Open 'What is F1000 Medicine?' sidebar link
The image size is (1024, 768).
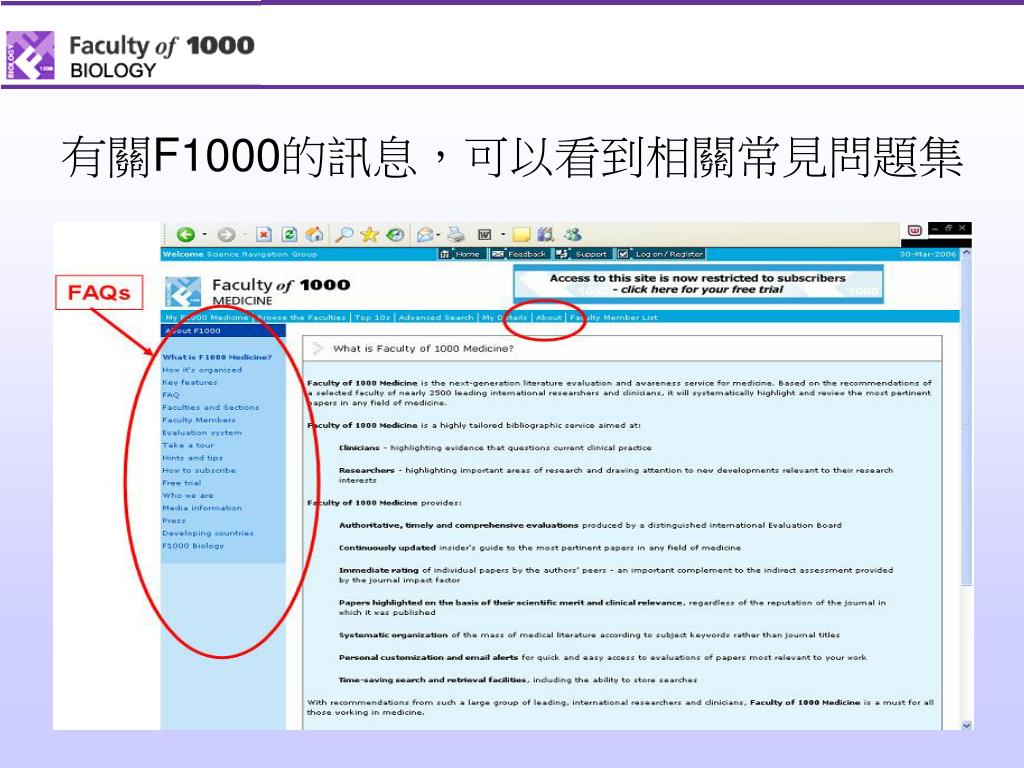click(x=217, y=357)
